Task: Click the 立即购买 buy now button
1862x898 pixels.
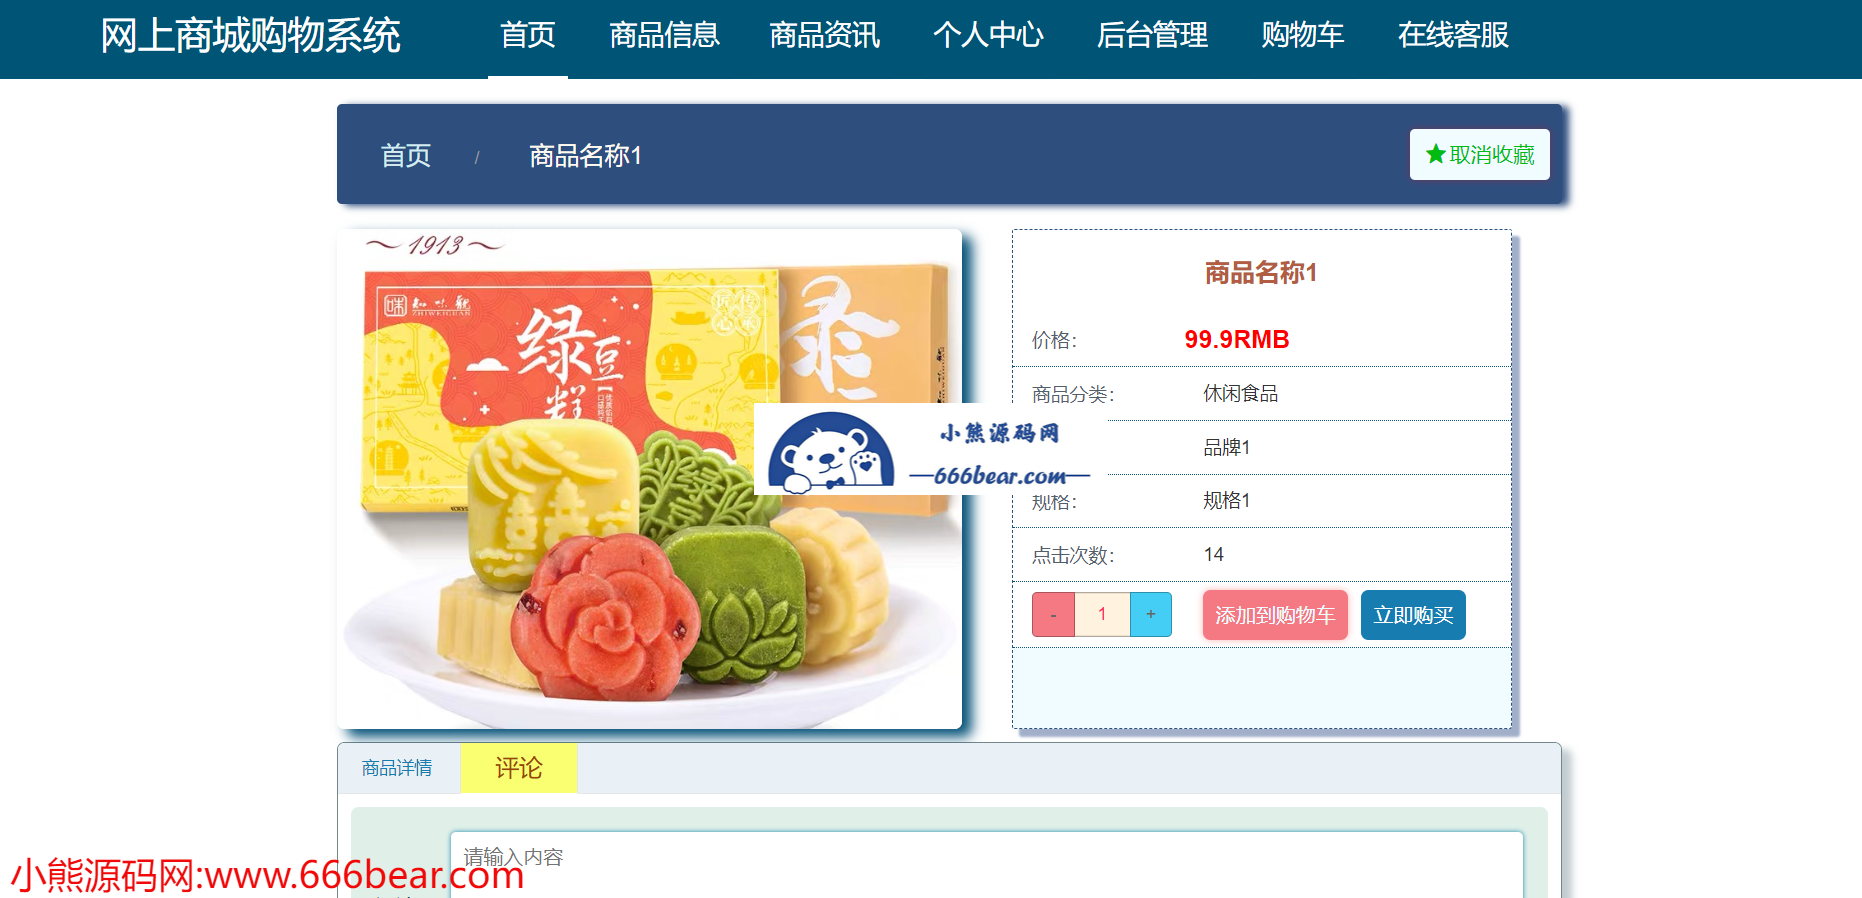Action: (1413, 615)
